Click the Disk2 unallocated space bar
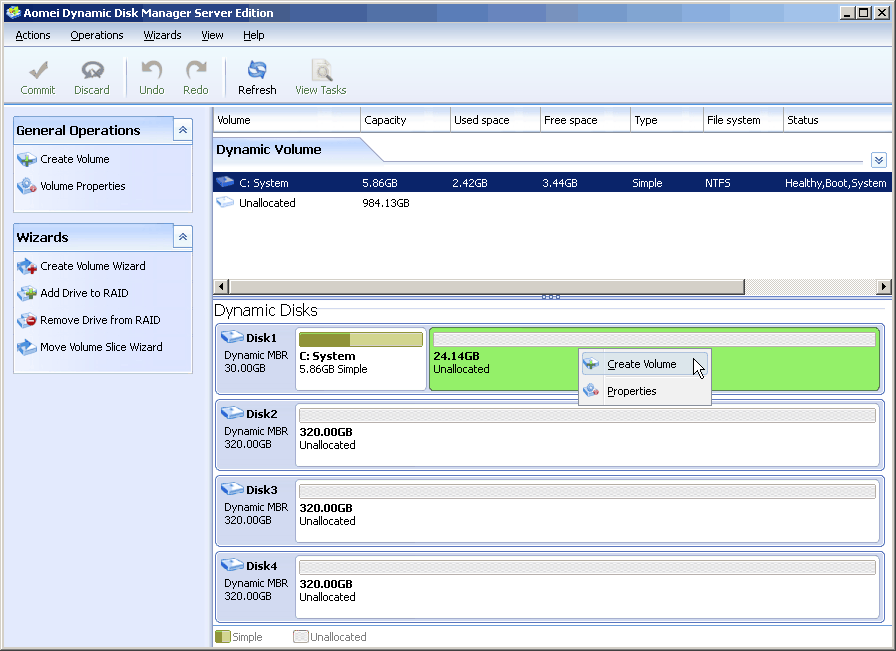The height and width of the screenshot is (651, 896). click(587, 415)
